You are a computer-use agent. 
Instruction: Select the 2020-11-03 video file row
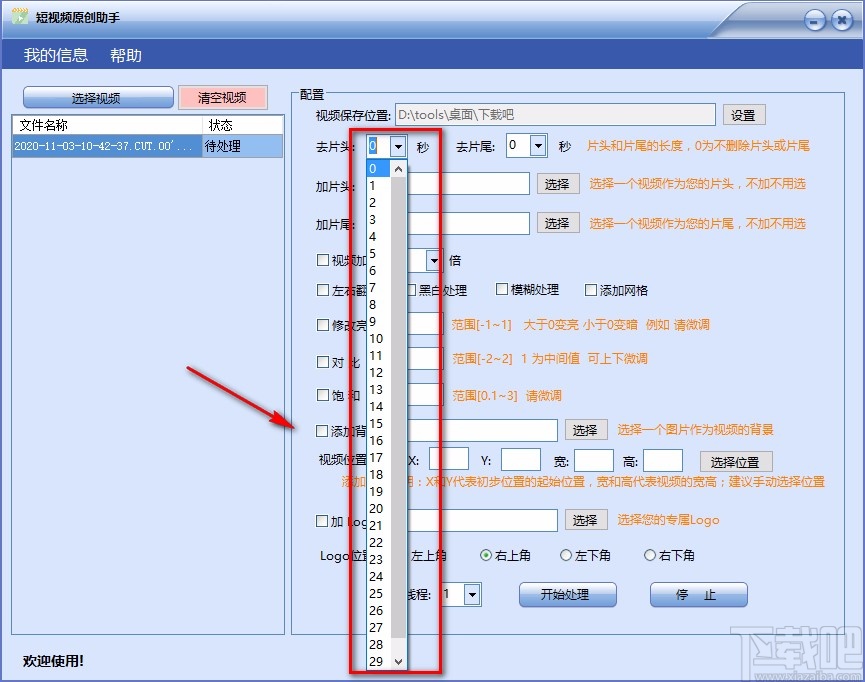(x=147, y=146)
